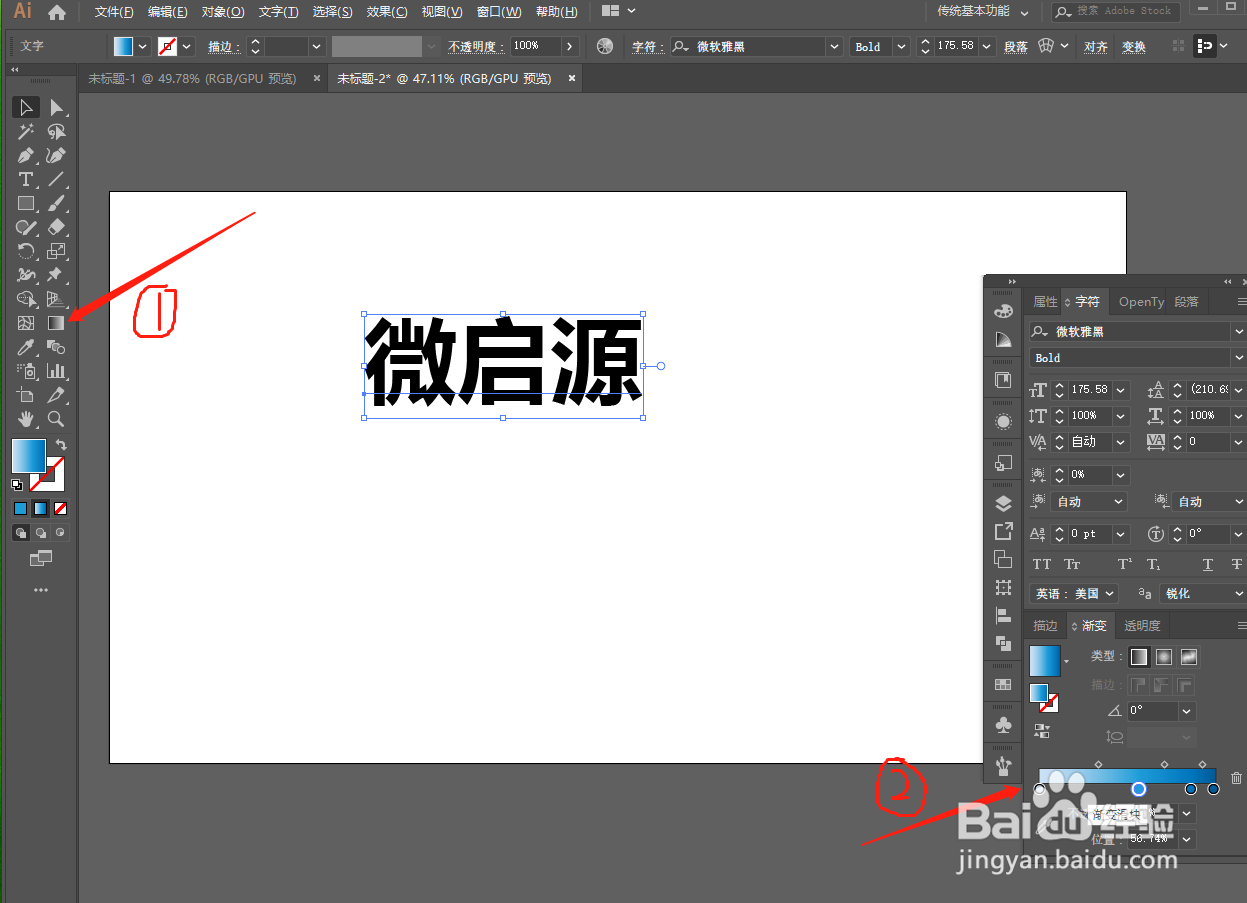Select the Gradient tool in the toolbar

pyautogui.click(x=57, y=323)
